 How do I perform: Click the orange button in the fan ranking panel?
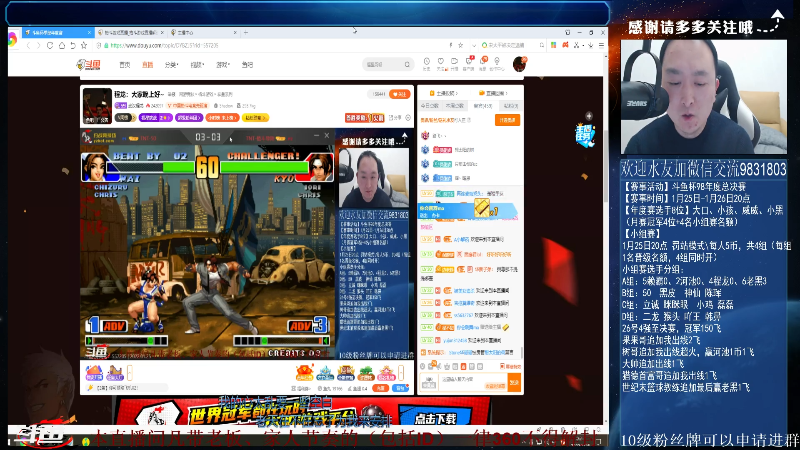click(x=507, y=120)
